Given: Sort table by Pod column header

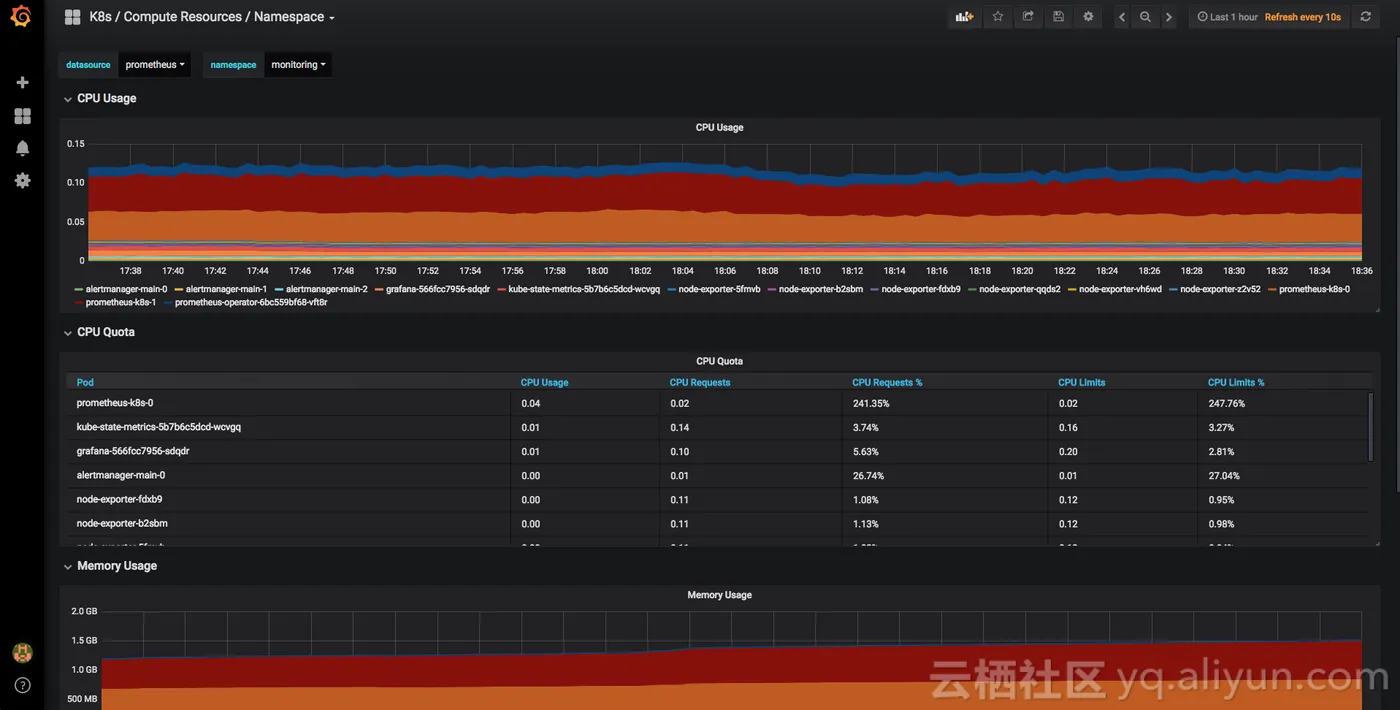Looking at the screenshot, I should [x=85, y=382].
